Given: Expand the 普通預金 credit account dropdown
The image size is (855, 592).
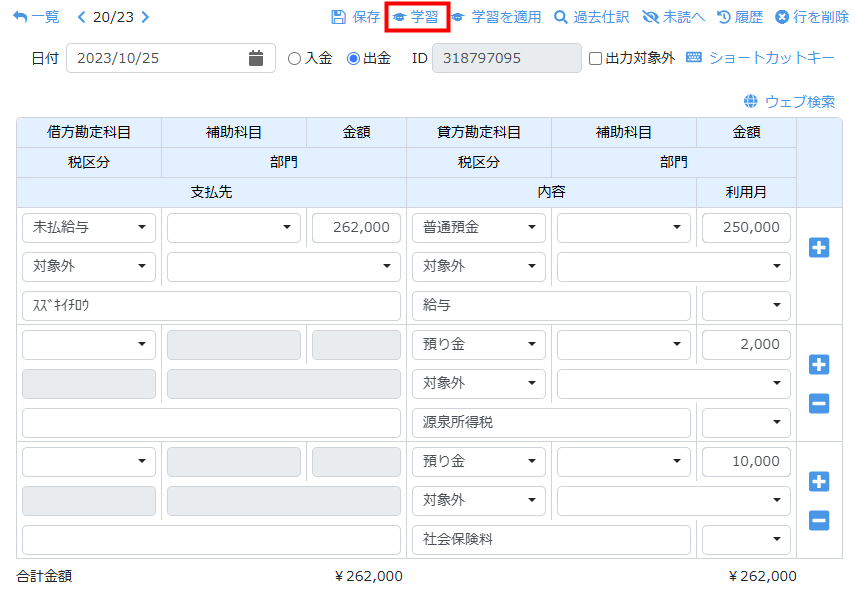Looking at the screenshot, I should [x=478, y=228].
